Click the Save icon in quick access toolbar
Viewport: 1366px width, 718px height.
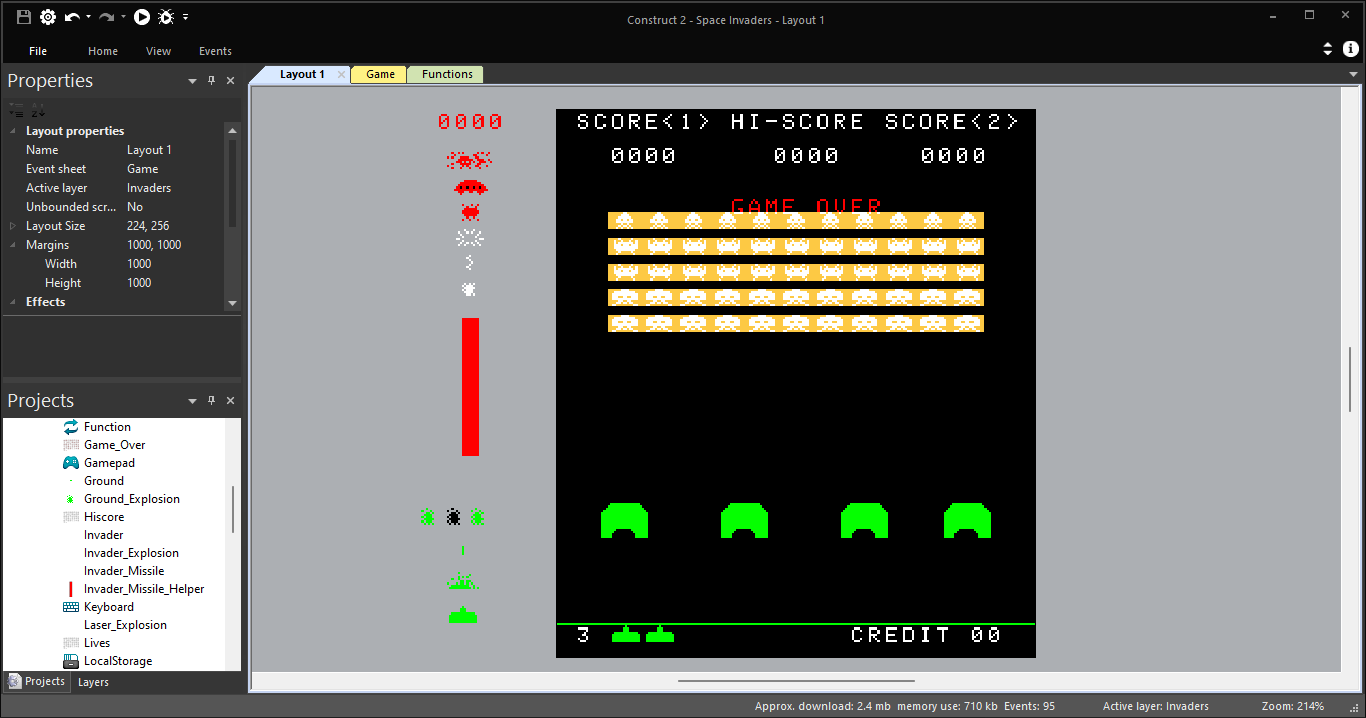click(24, 17)
